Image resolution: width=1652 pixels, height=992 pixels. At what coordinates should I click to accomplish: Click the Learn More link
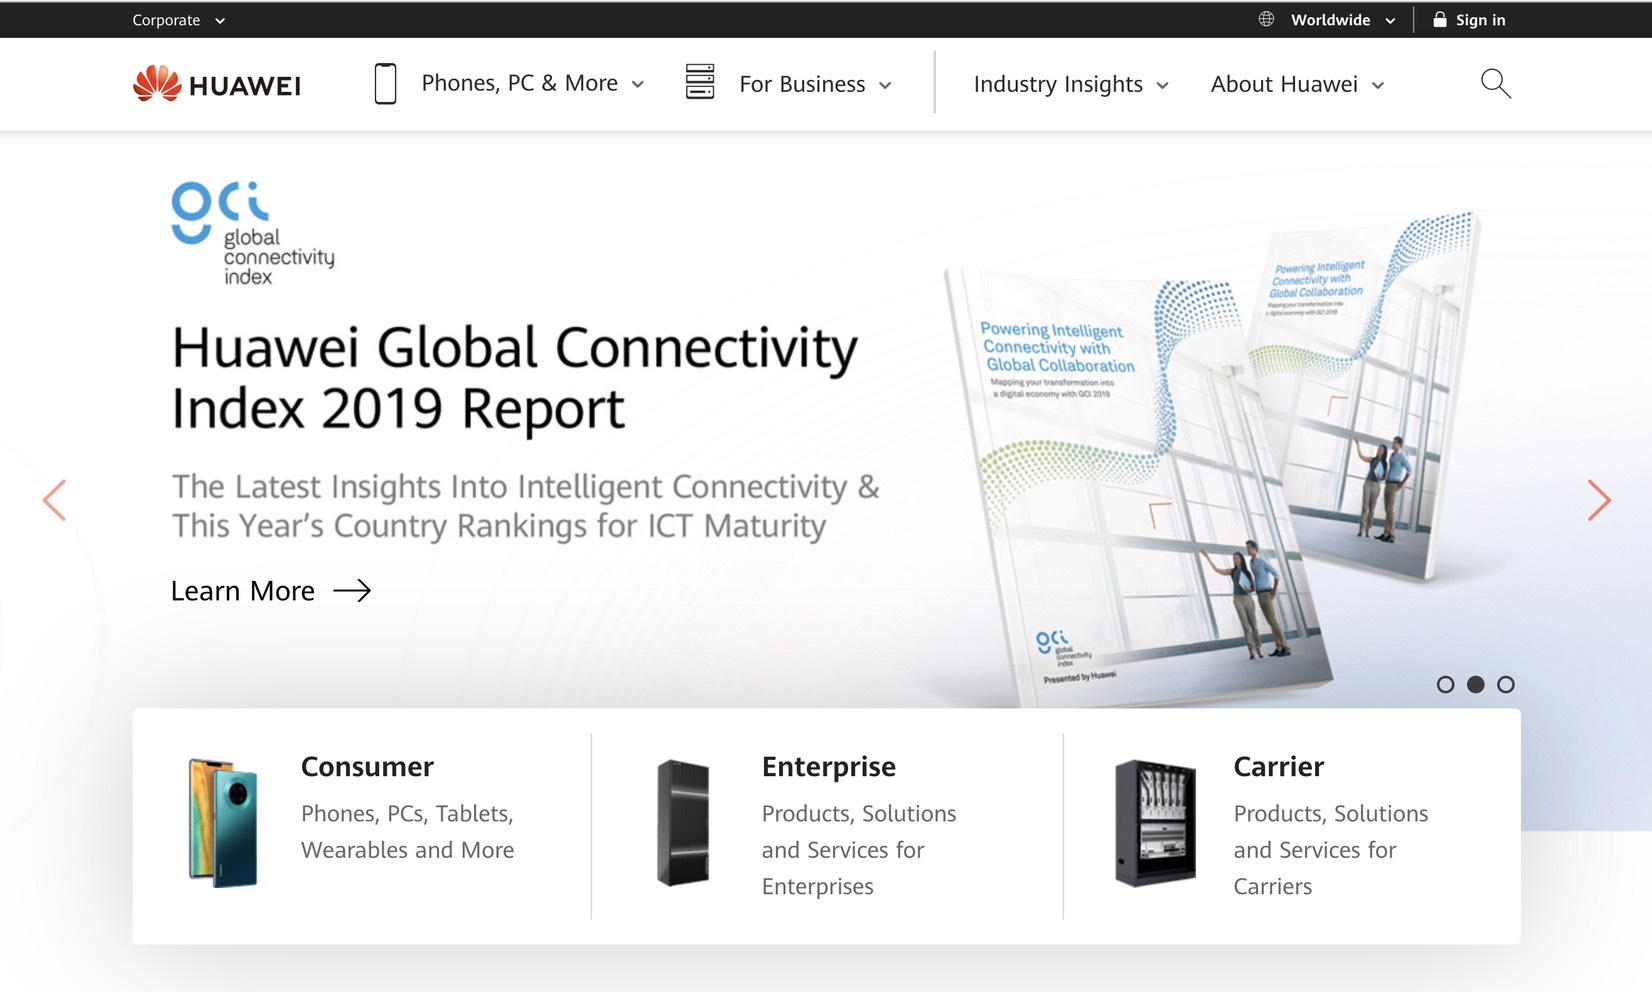click(243, 591)
